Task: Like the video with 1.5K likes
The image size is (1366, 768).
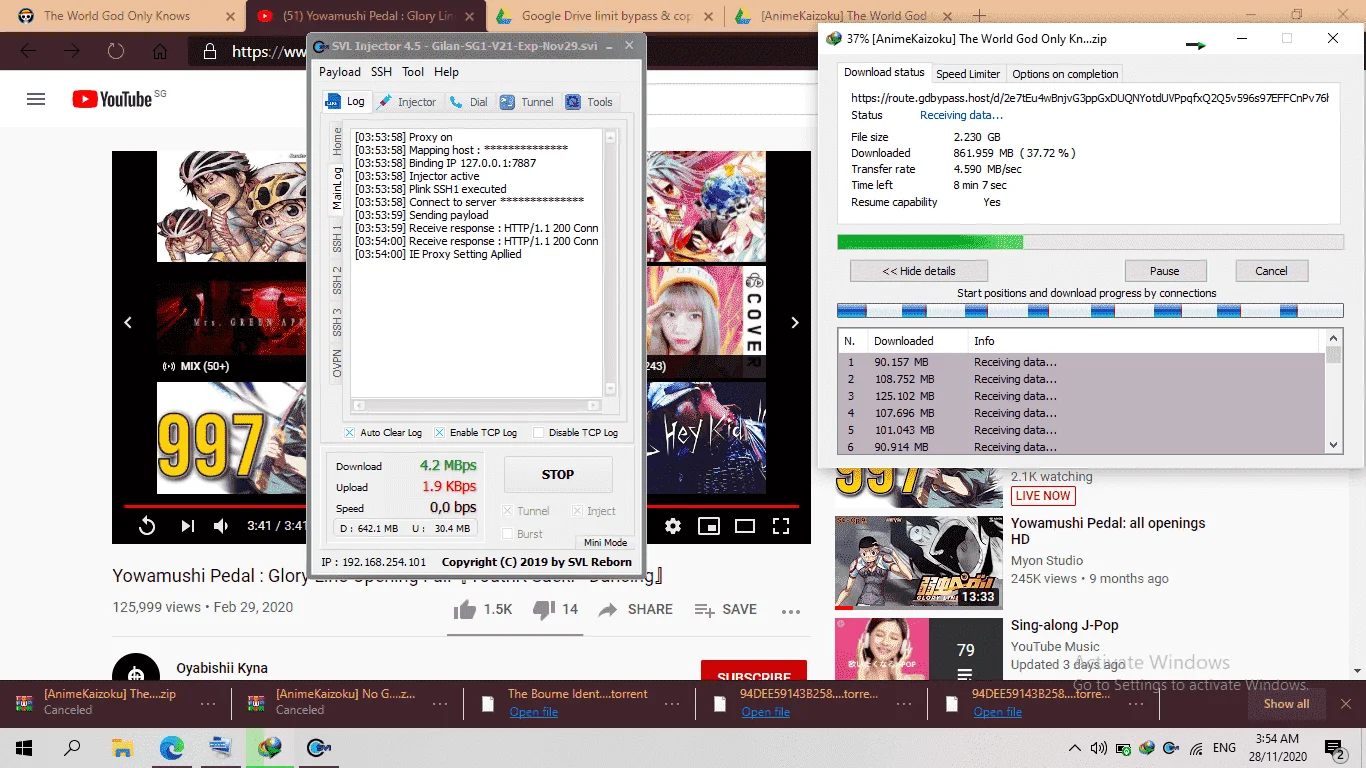Action: click(x=482, y=609)
